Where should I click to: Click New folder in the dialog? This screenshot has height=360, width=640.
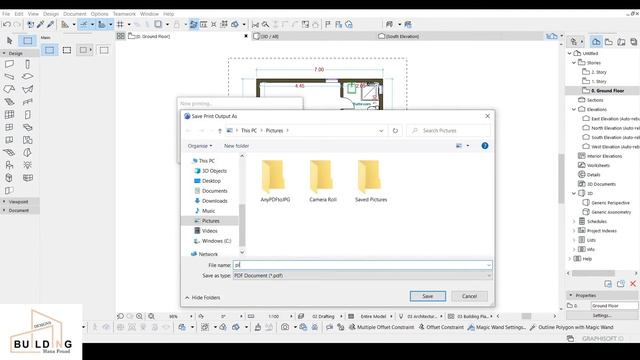236,146
